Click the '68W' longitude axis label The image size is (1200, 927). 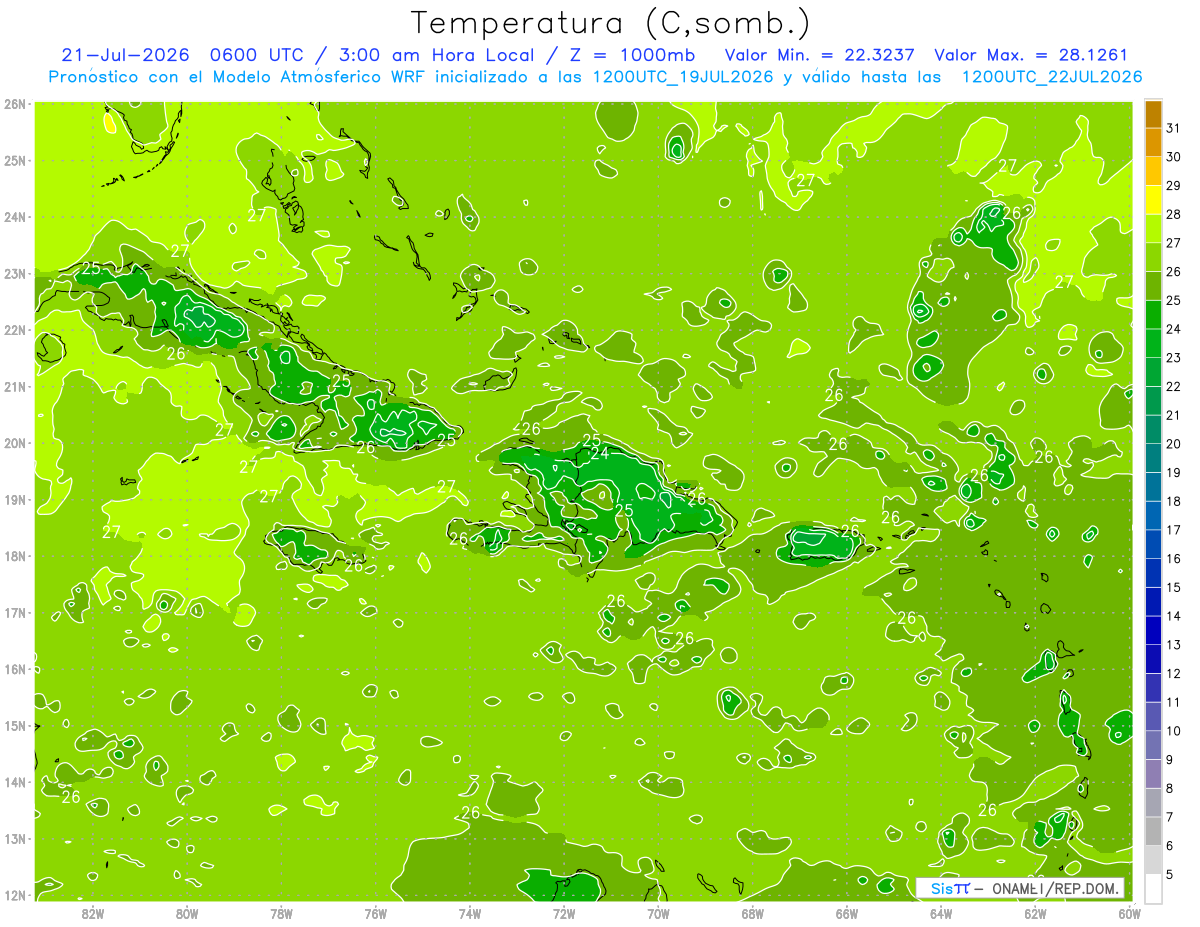pyautogui.click(x=753, y=912)
